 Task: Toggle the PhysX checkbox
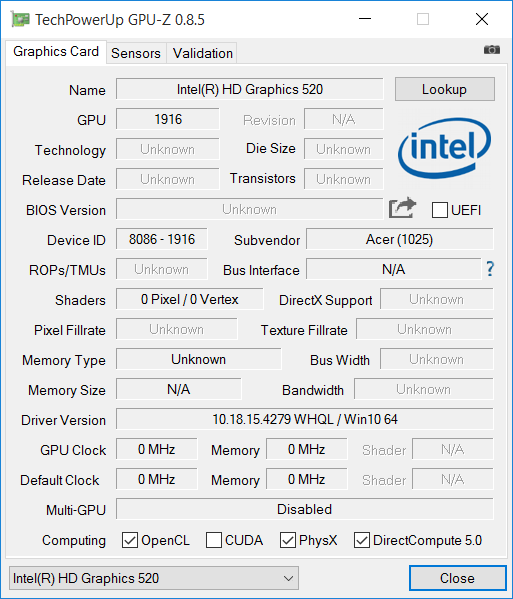tap(288, 540)
